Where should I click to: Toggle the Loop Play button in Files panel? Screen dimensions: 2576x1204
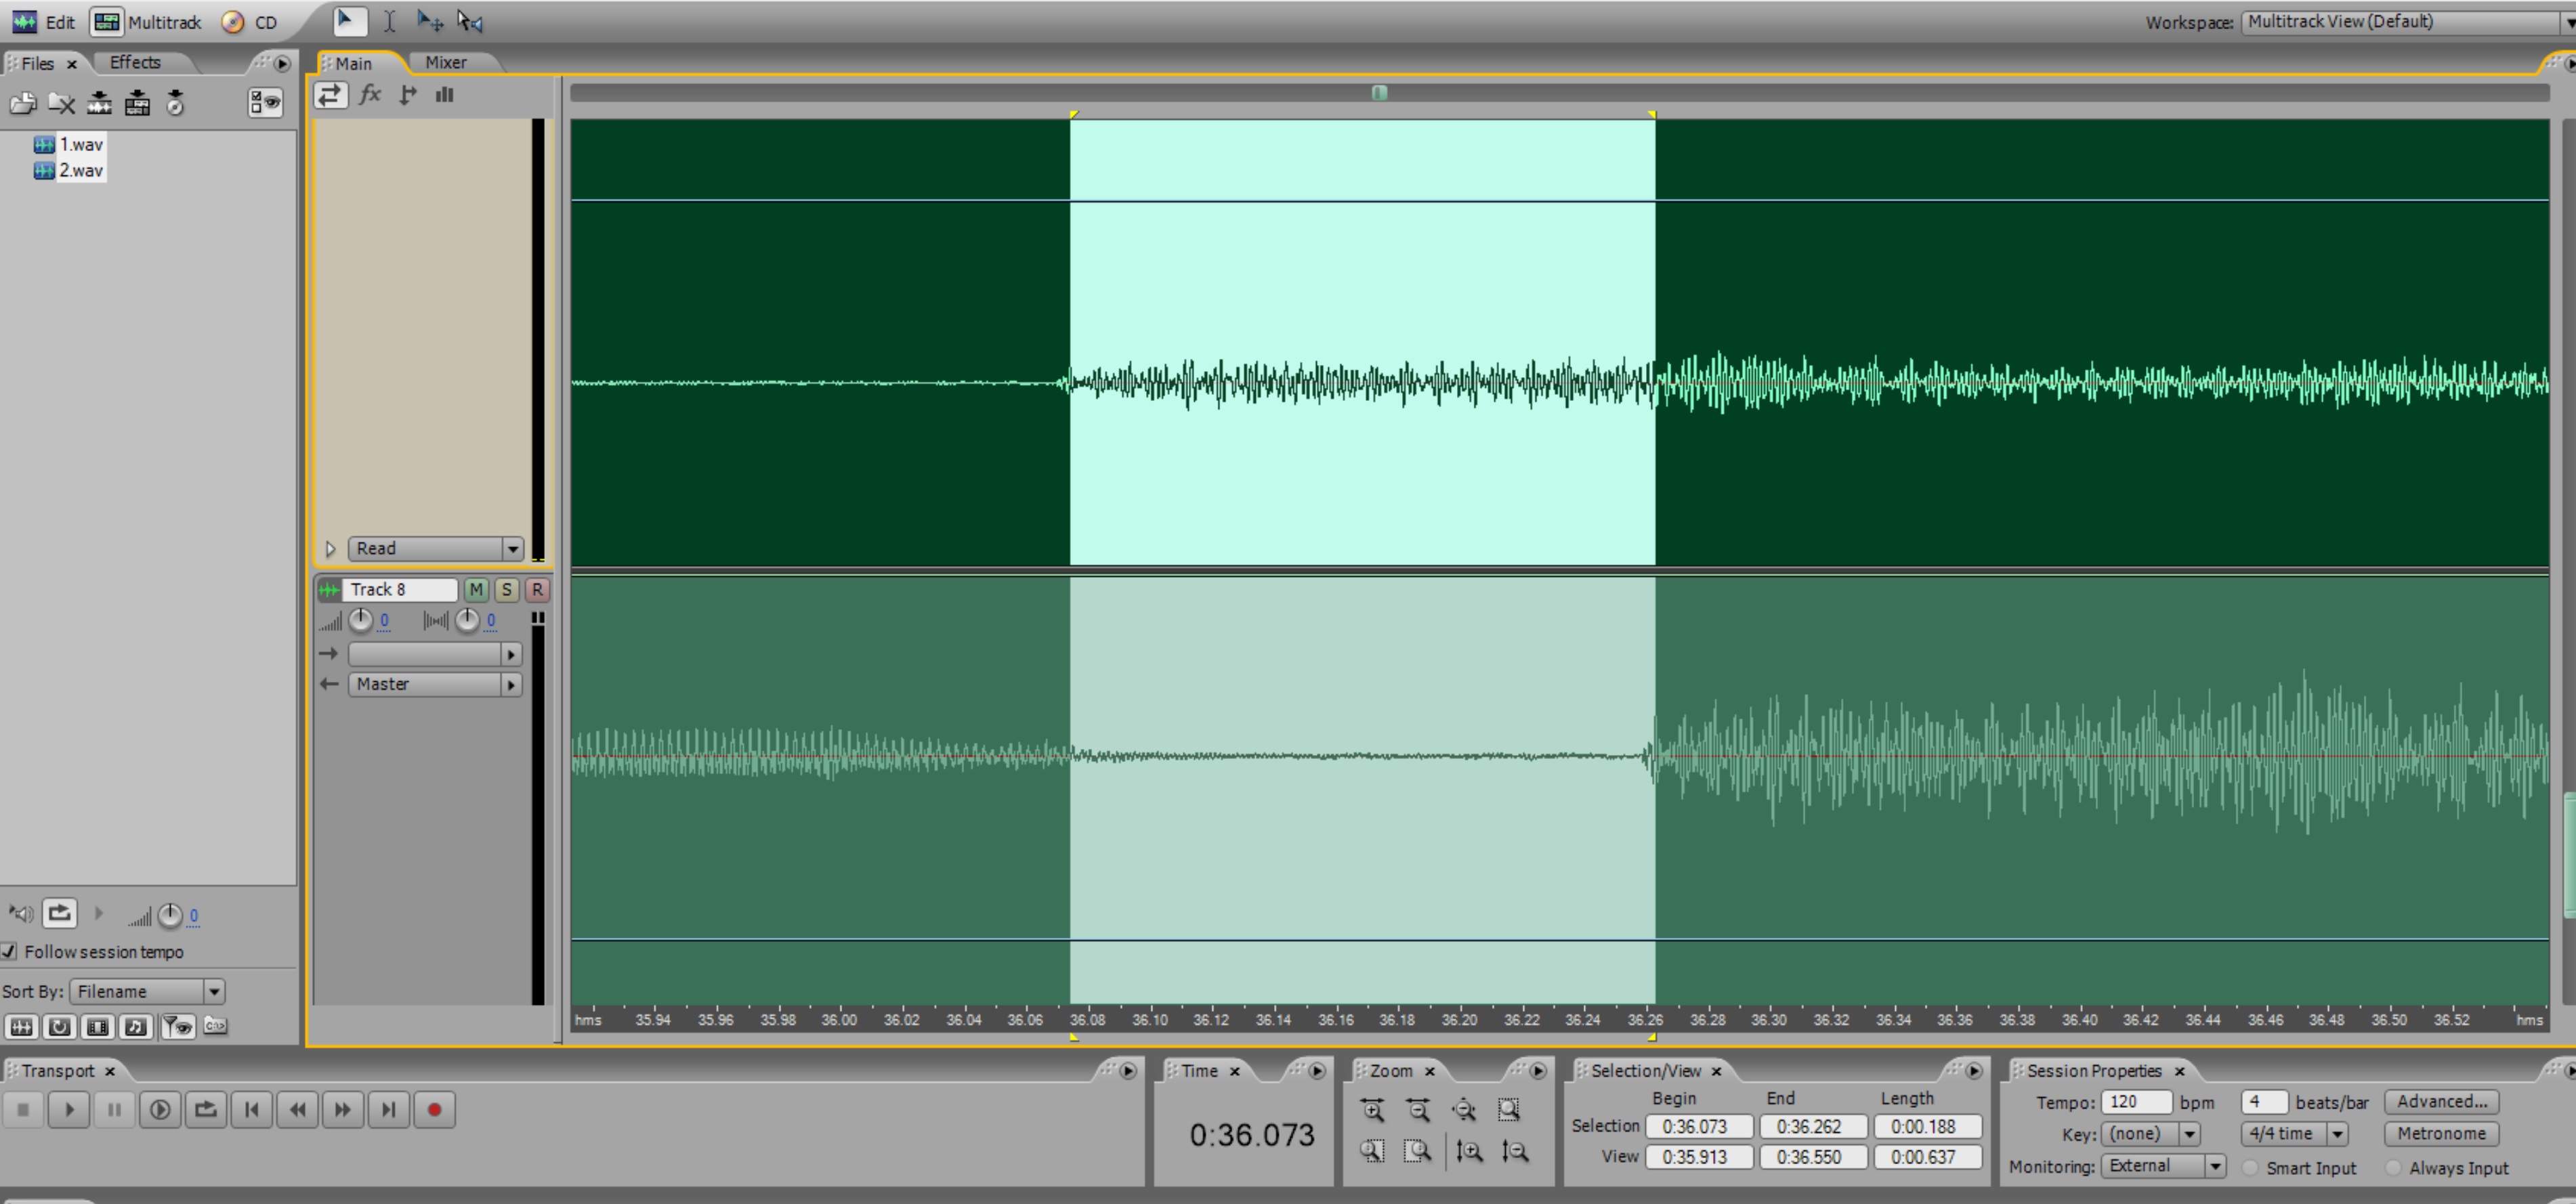point(59,913)
